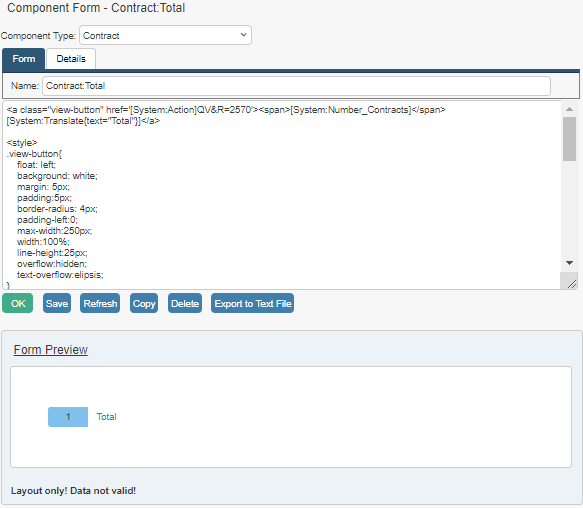Click the '<style>' code line
583x508 pixels.
pyautogui.click(x=22, y=143)
